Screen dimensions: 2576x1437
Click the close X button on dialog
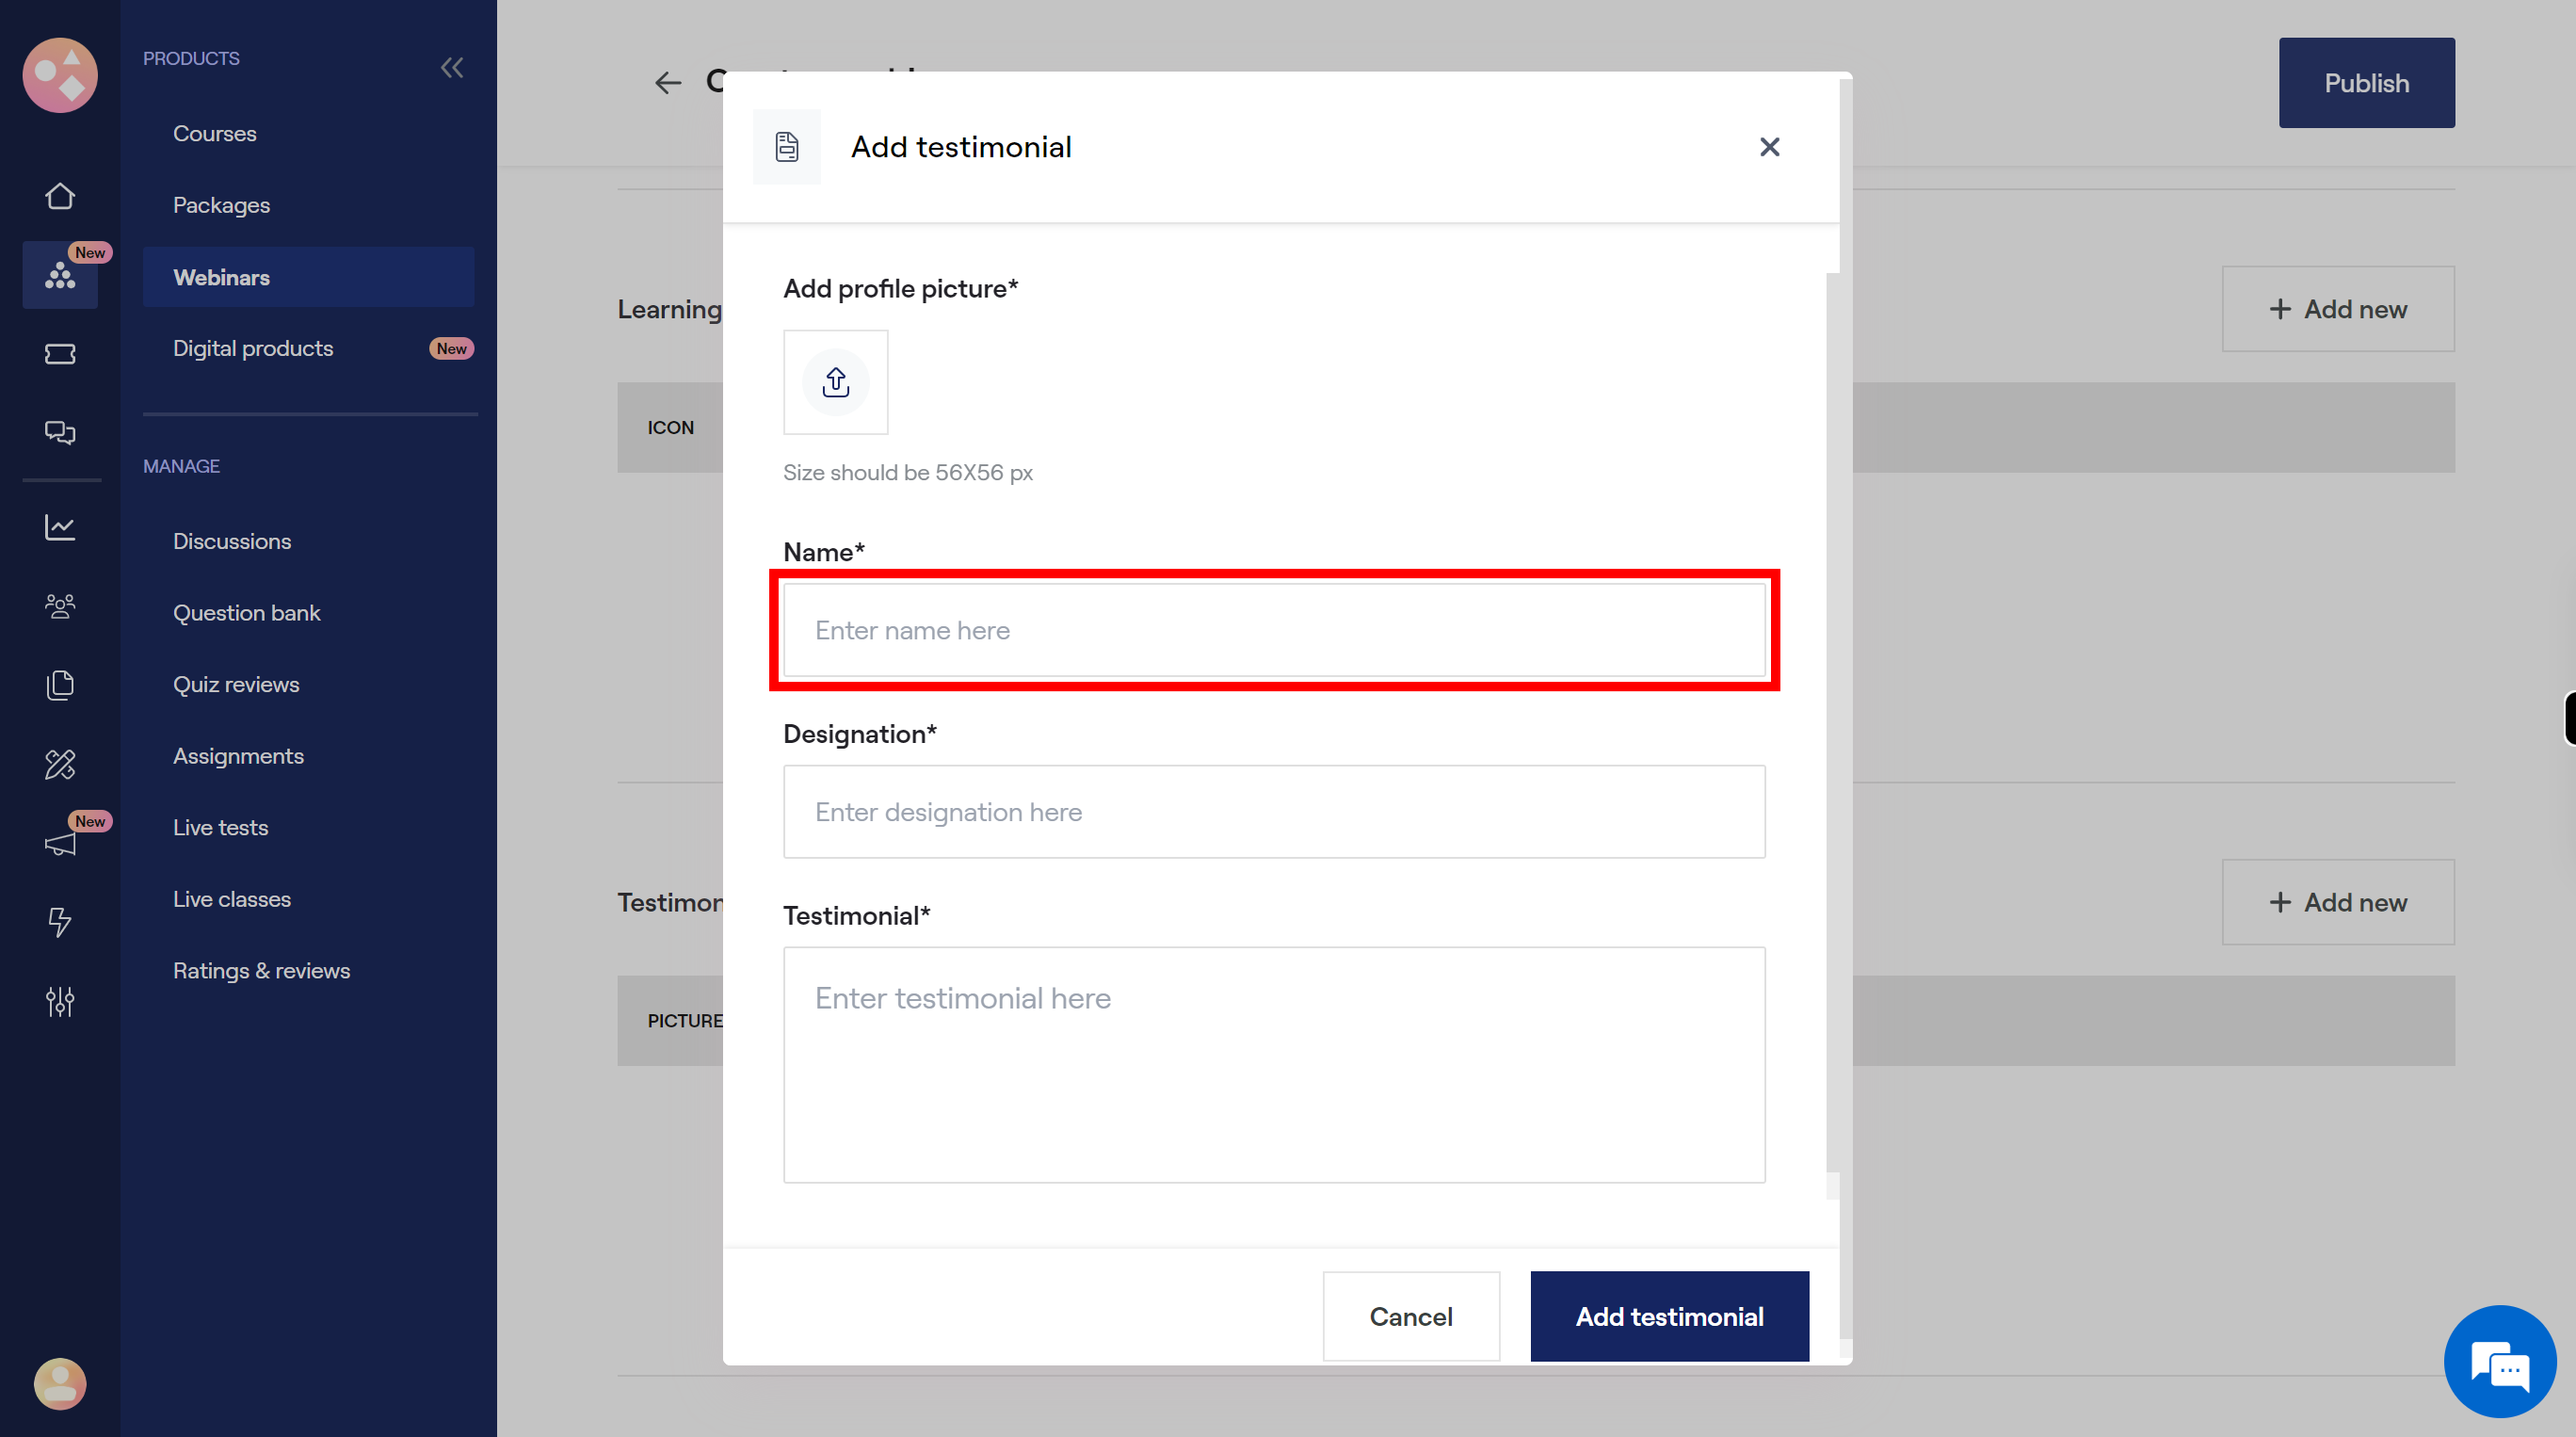1767,145
